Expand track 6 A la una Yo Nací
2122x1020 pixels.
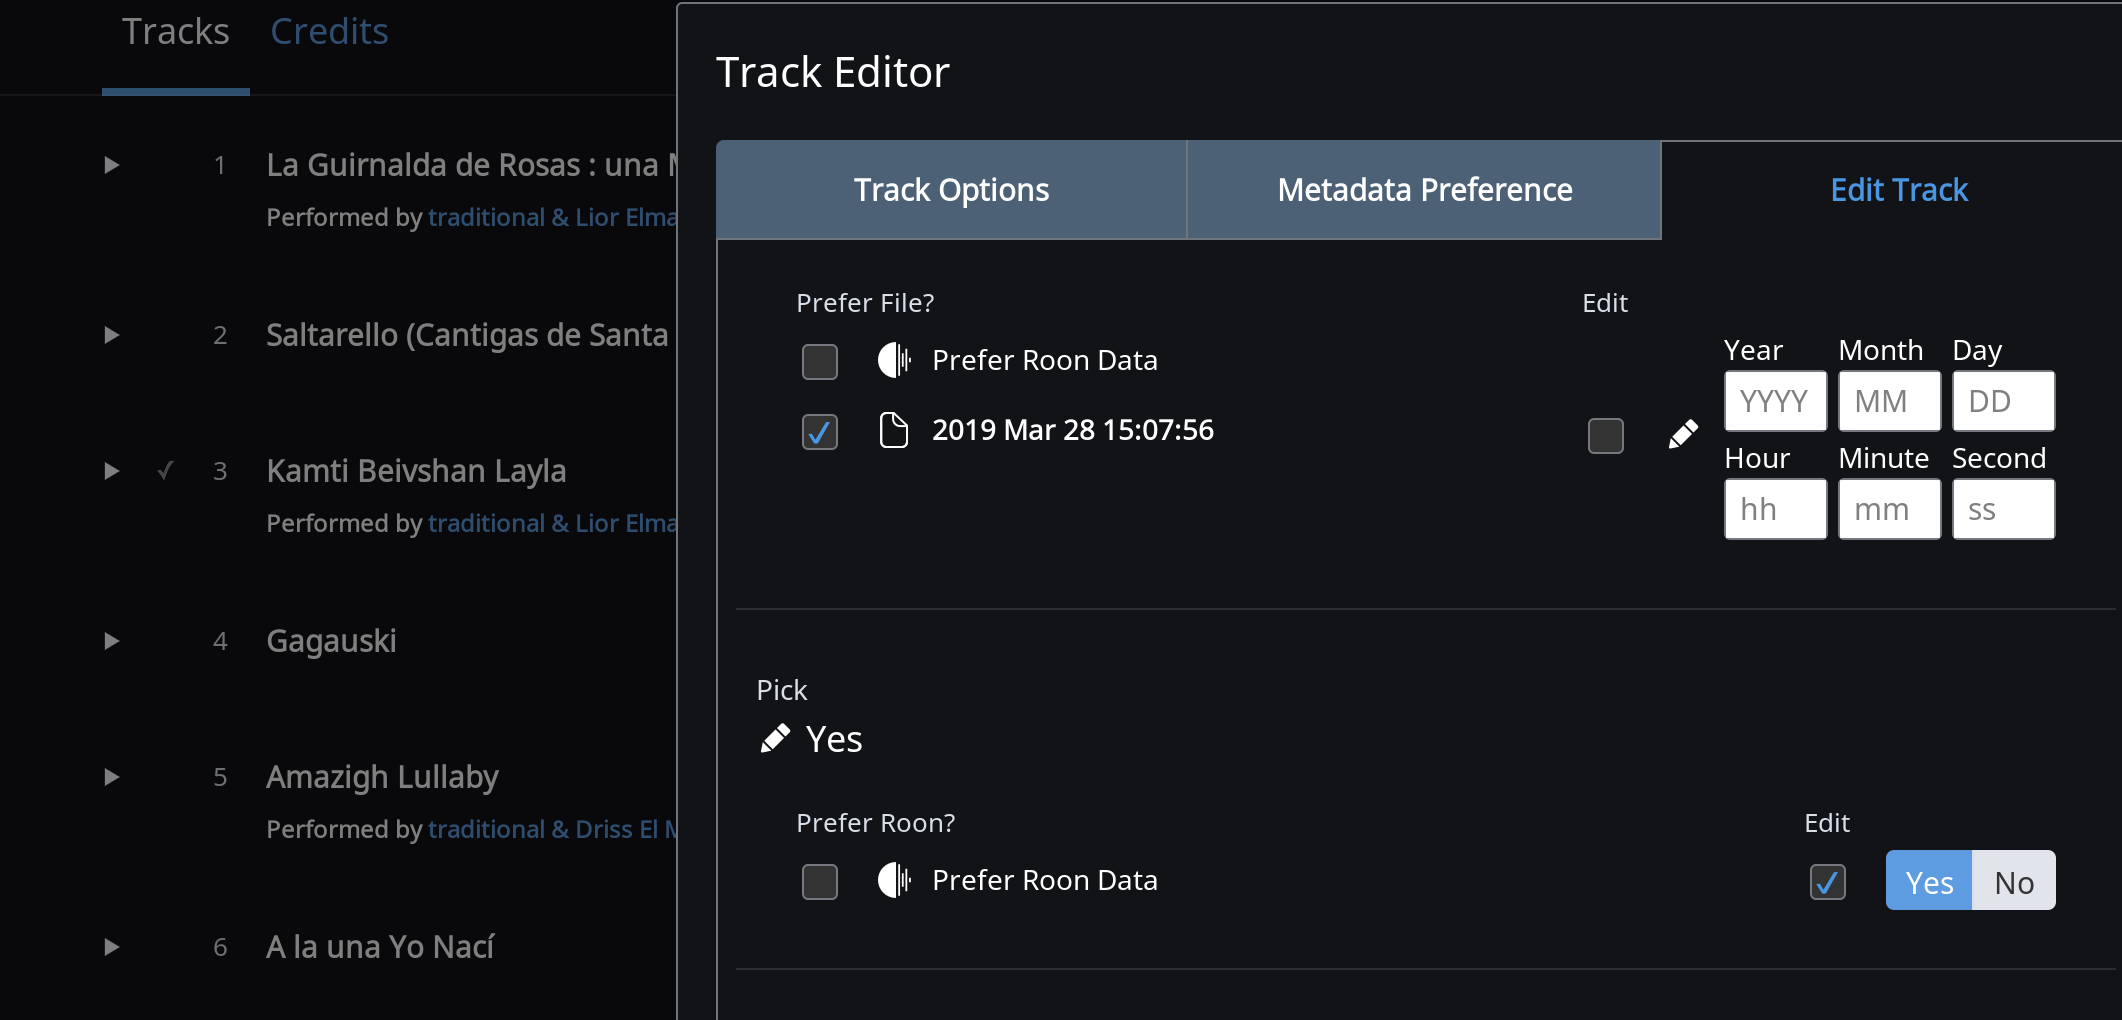coord(112,947)
